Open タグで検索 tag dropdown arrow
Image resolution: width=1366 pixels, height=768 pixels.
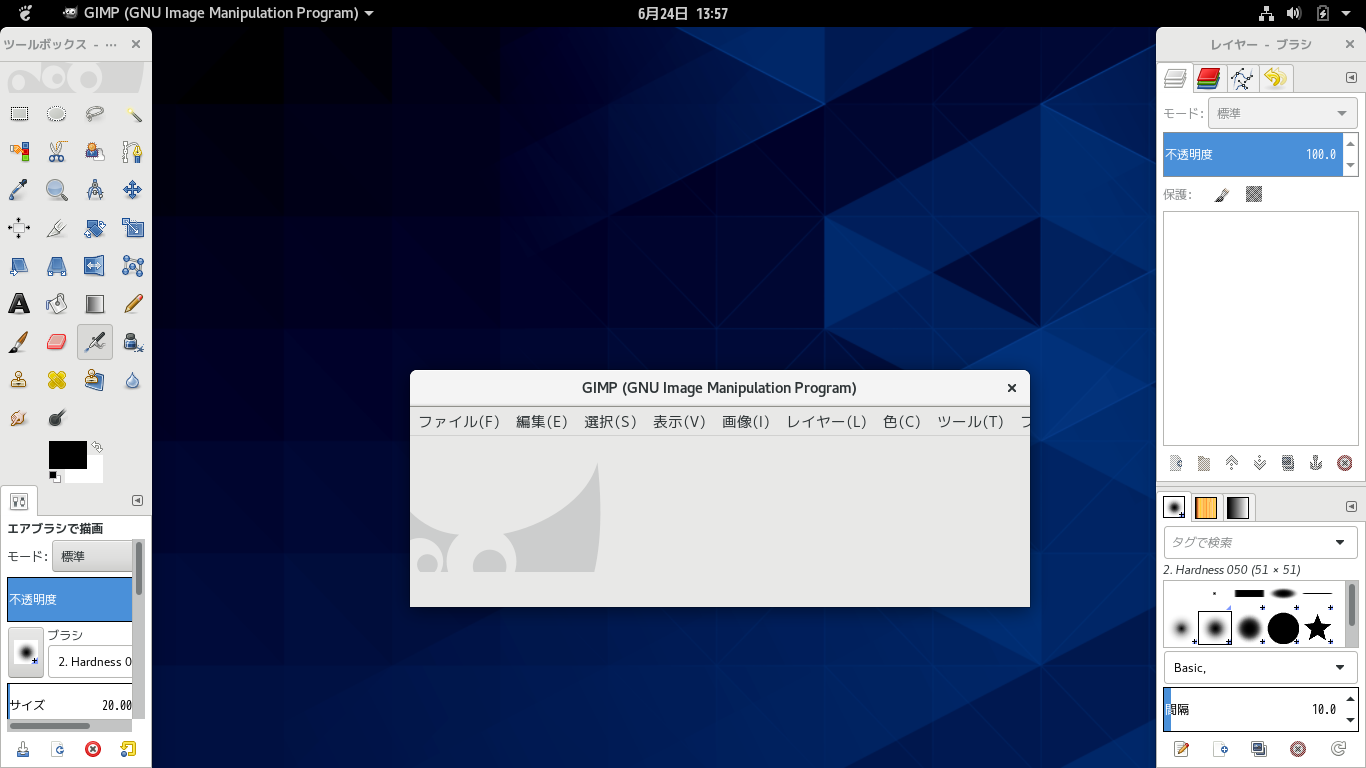point(1340,542)
